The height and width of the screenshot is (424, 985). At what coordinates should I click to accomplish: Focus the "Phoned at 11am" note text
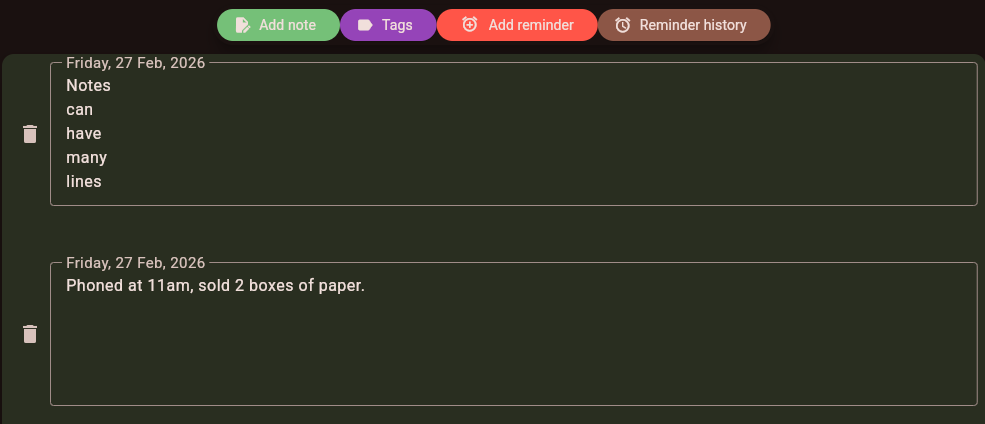point(215,286)
